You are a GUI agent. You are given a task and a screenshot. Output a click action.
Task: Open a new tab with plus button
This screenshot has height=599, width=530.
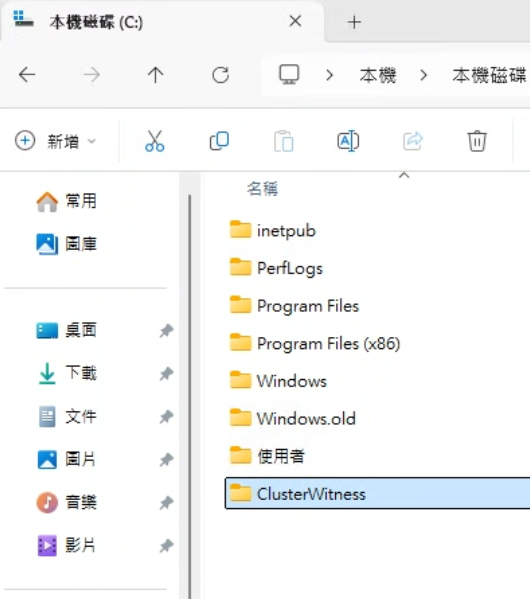[354, 22]
